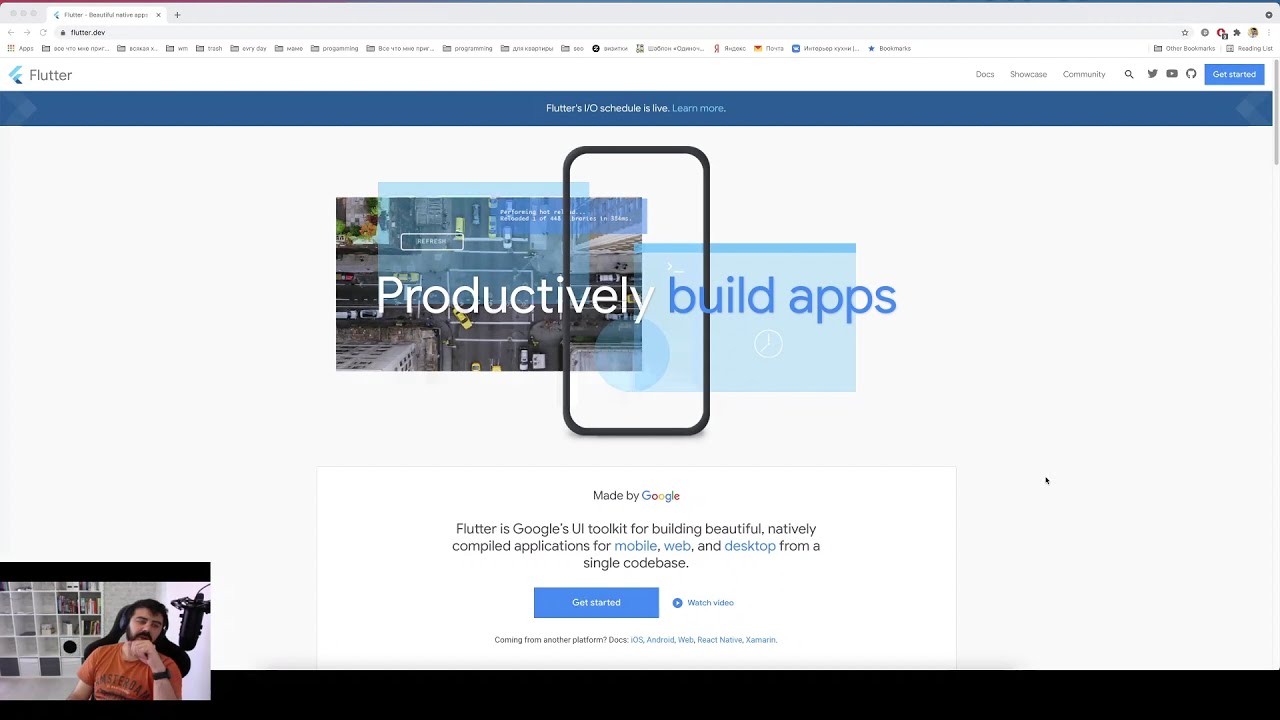Follow the 'mobile' link

[x=635, y=546]
